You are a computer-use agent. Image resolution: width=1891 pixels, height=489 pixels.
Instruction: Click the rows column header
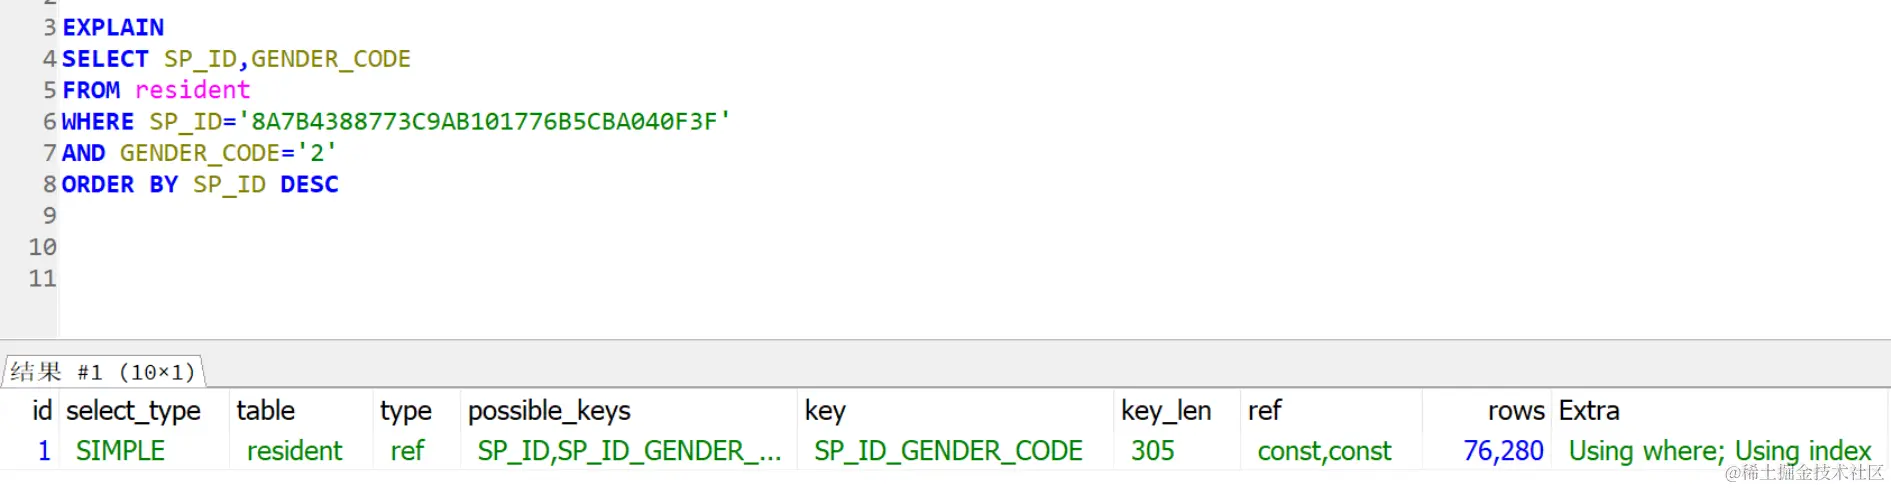pos(1515,411)
